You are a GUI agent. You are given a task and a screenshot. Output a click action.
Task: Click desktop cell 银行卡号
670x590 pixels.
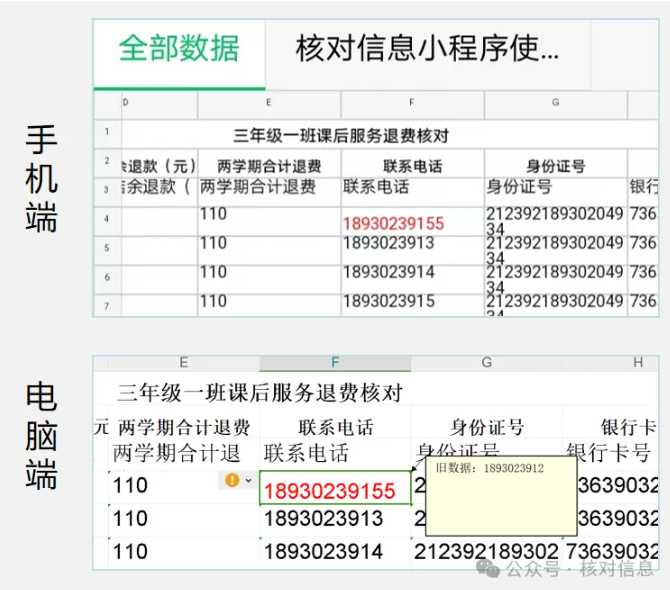point(610,454)
